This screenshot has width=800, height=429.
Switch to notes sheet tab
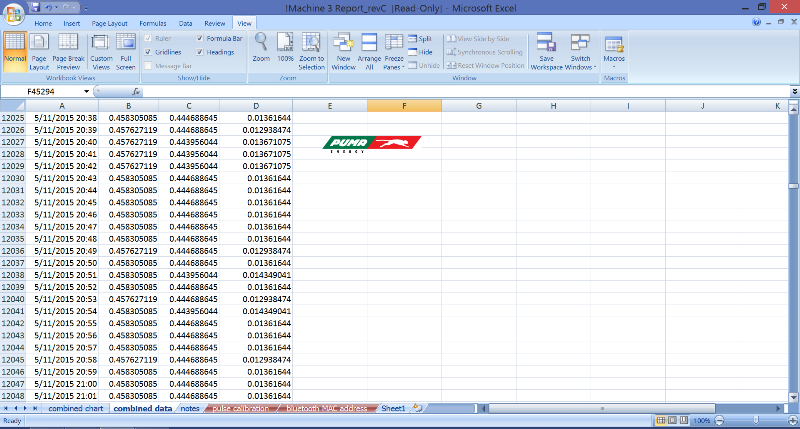click(190, 408)
